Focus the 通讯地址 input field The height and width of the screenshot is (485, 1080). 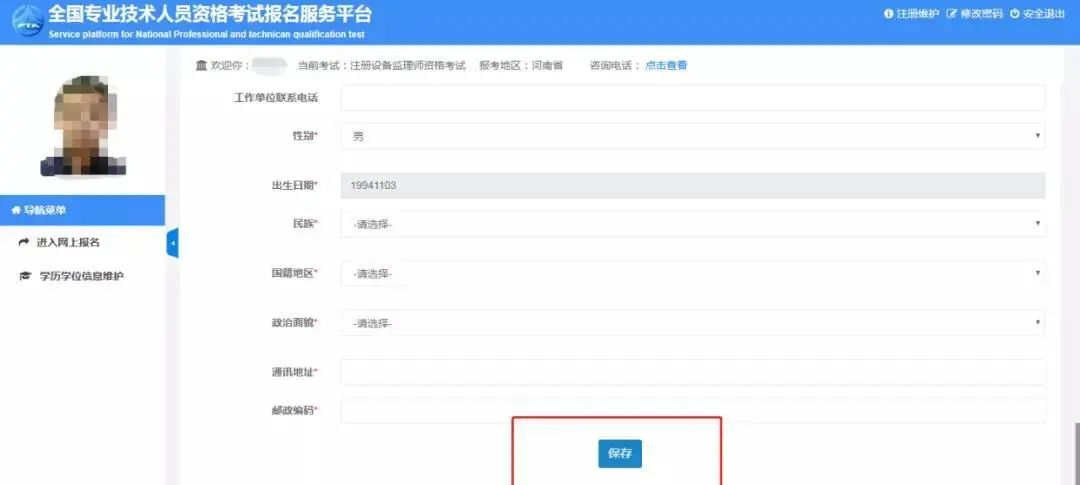pyautogui.click(x=692, y=372)
